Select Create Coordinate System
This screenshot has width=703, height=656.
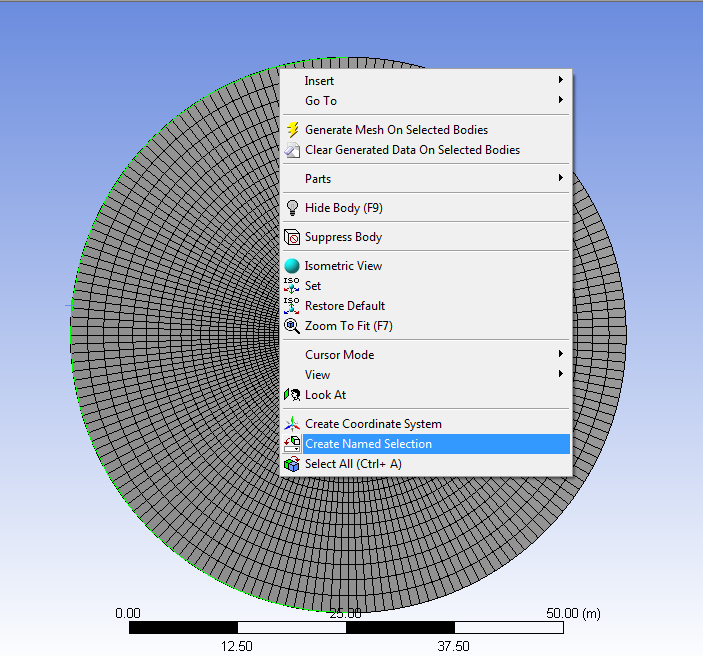coord(426,424)
